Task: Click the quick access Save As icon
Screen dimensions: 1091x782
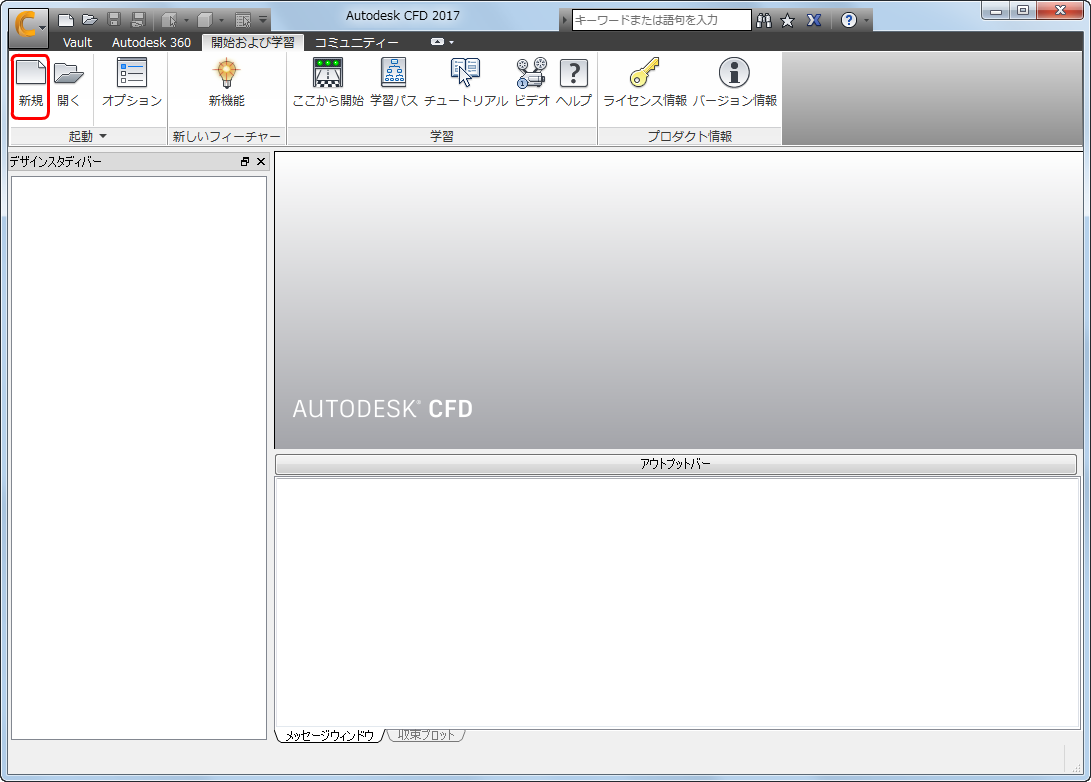Action: tap(138, 20)
